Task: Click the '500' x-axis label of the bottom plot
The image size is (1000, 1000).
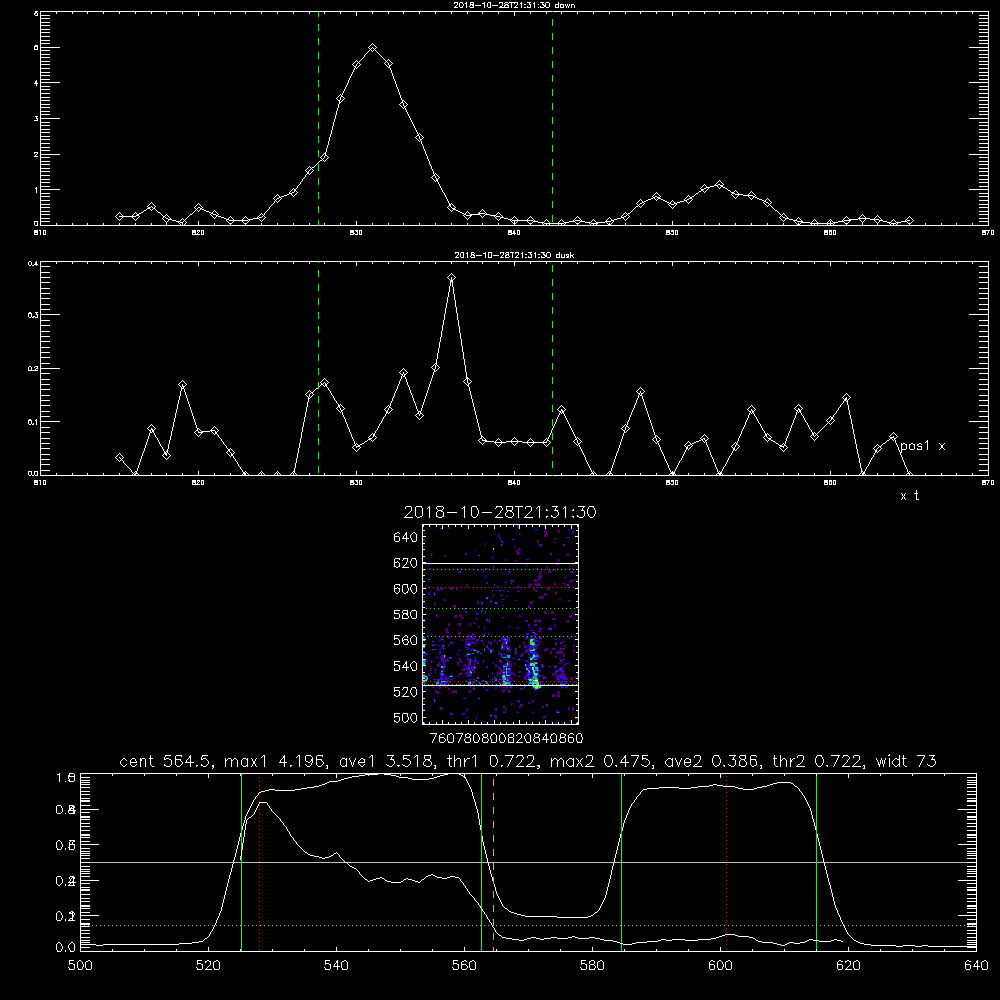Action: point(80,966)
